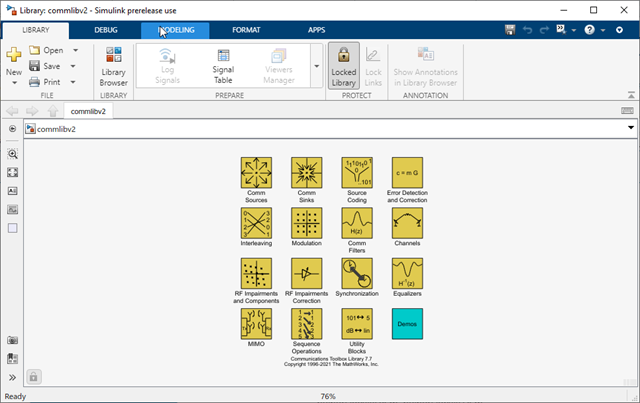
Task: Open the Sequence Operations block
Action: (307, 324)
